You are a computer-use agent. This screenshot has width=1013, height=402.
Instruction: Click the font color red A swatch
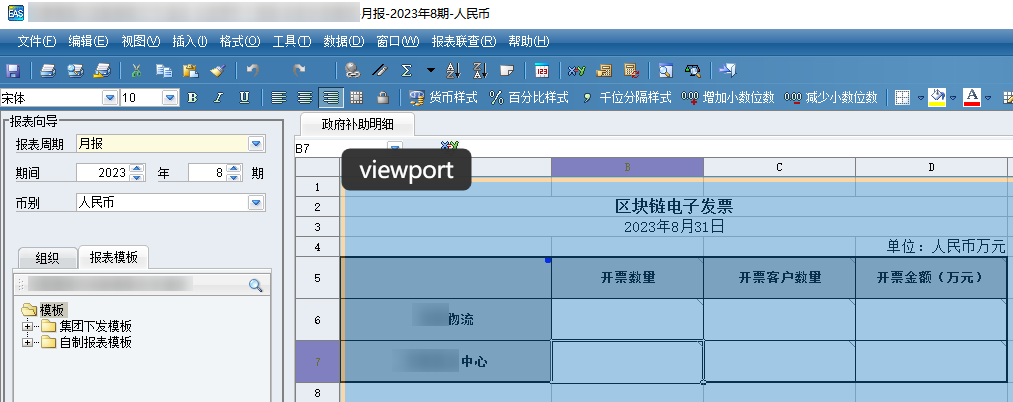click(970, 97)
